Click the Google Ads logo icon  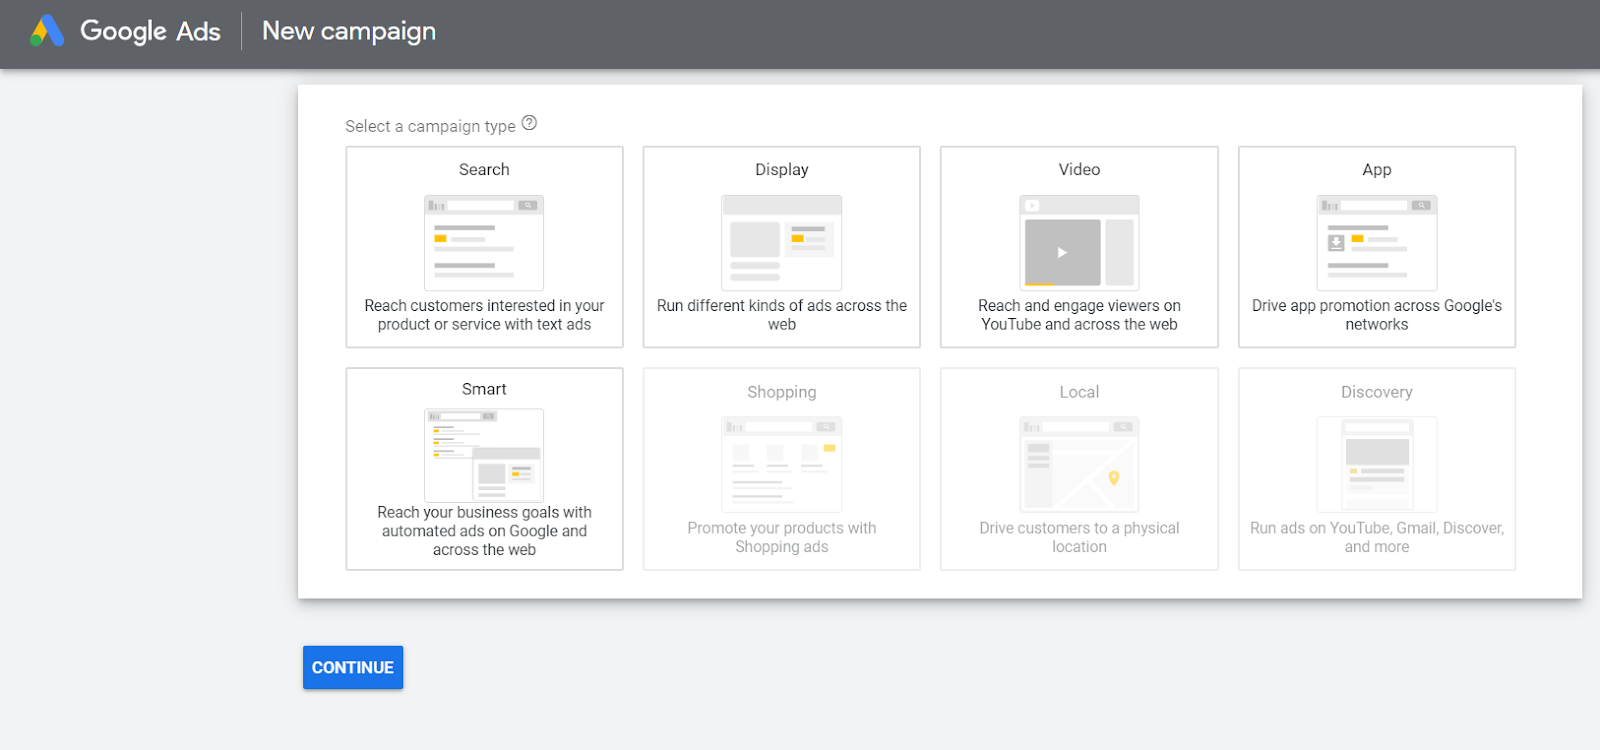[47, 31]
